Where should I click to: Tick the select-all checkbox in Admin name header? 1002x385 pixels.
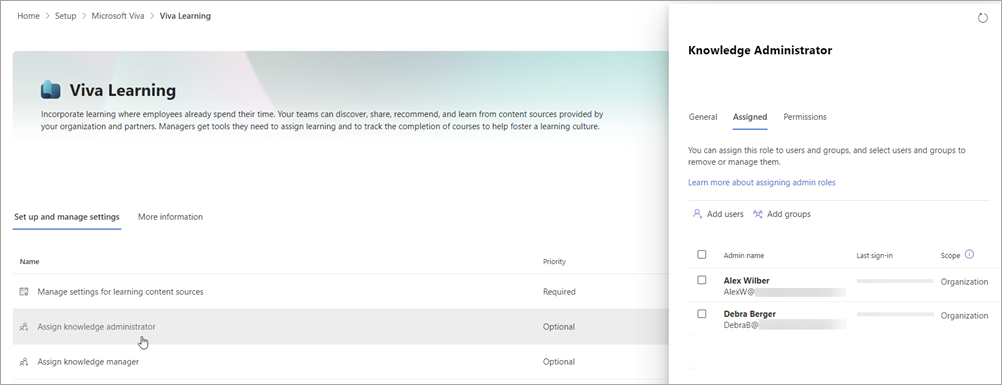coord(702,255)
